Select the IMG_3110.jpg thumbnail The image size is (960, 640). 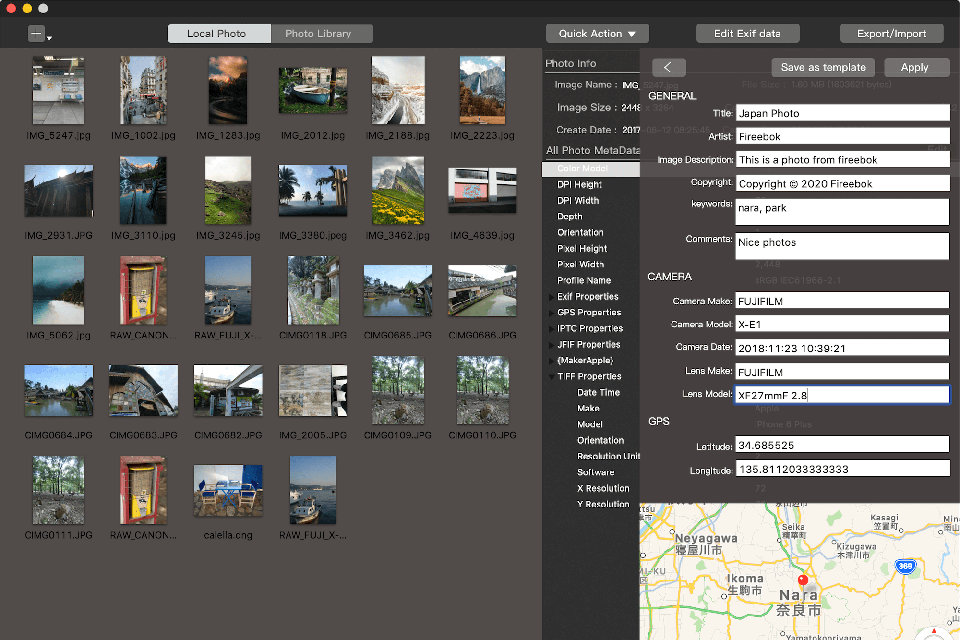click(x=143, y=190)
